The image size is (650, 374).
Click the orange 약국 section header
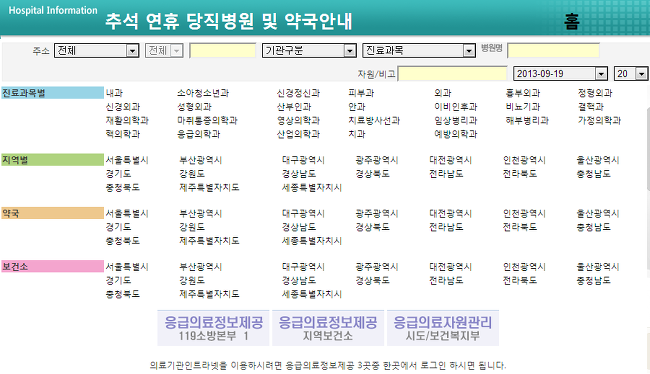tap(52, 214)
